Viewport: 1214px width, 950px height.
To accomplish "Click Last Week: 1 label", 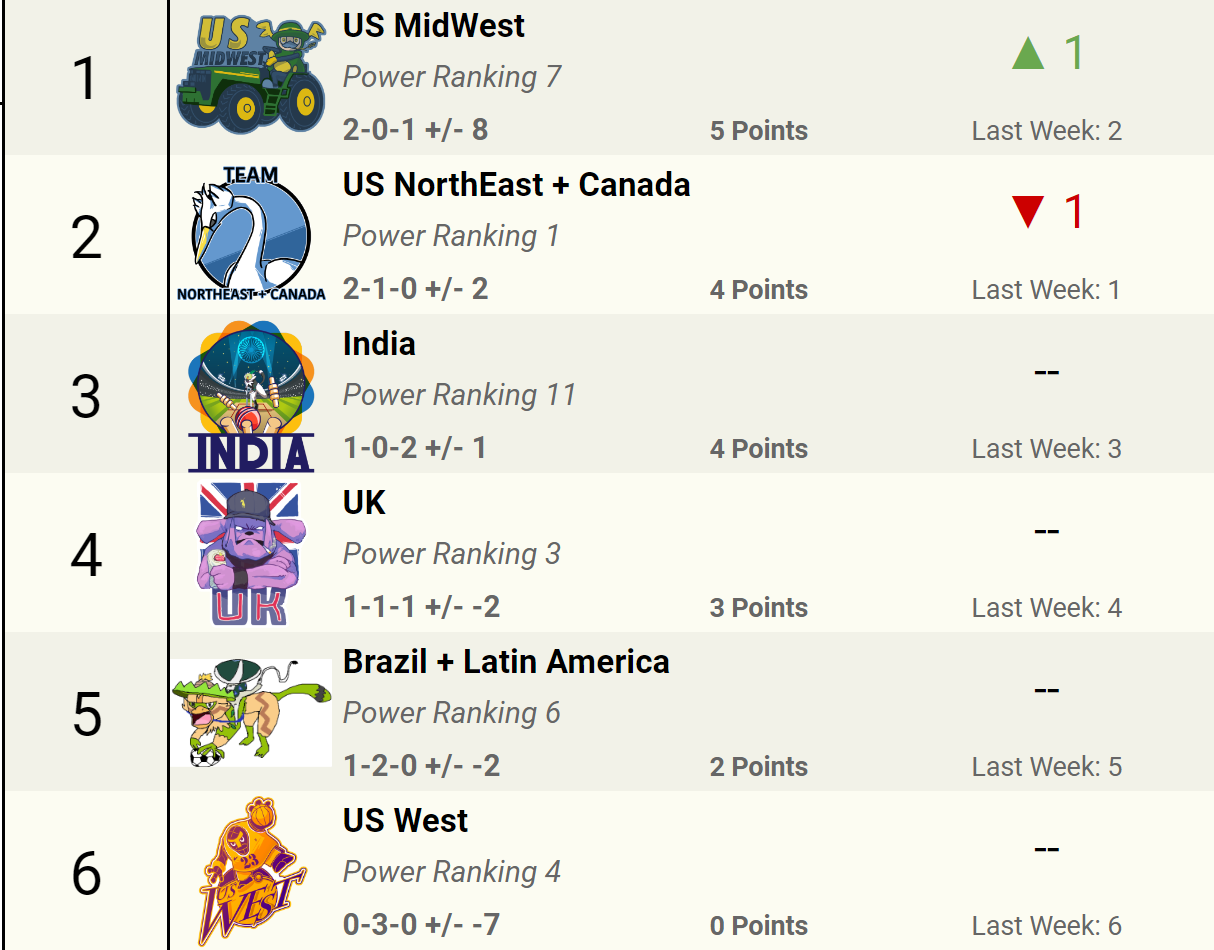I will (x=1046, y=290).
